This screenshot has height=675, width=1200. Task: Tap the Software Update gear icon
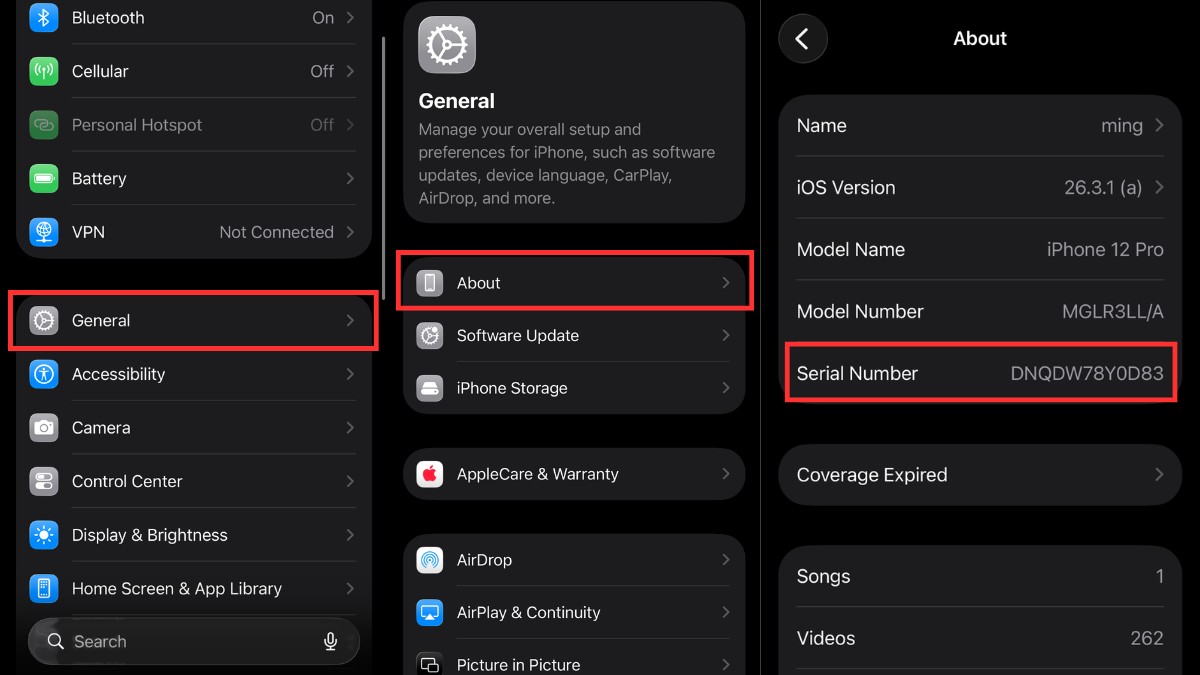(x=430, y=336)
